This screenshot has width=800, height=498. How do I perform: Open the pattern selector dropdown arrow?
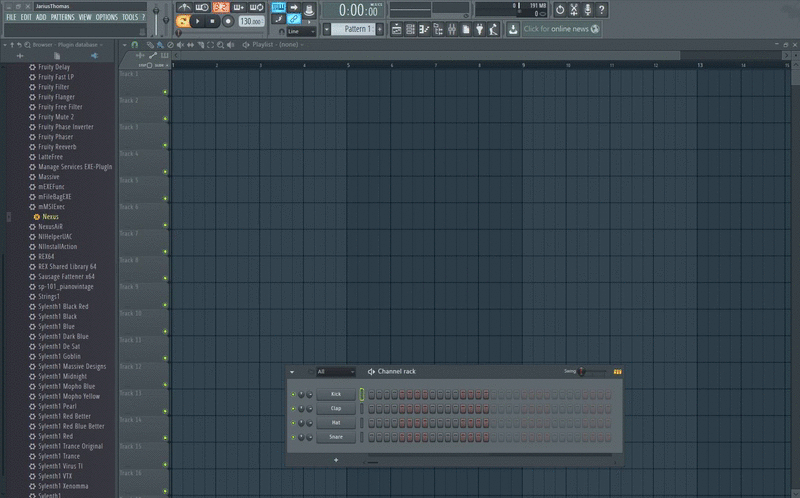point(326,29)
